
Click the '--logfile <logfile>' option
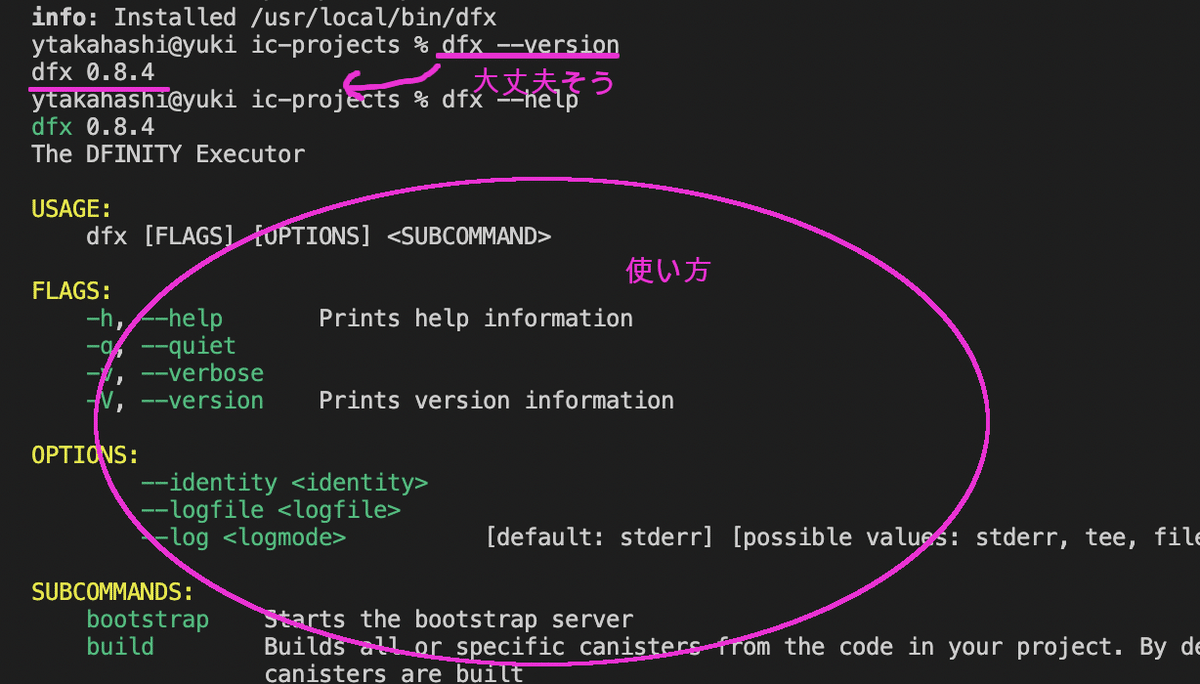[271, 510]
